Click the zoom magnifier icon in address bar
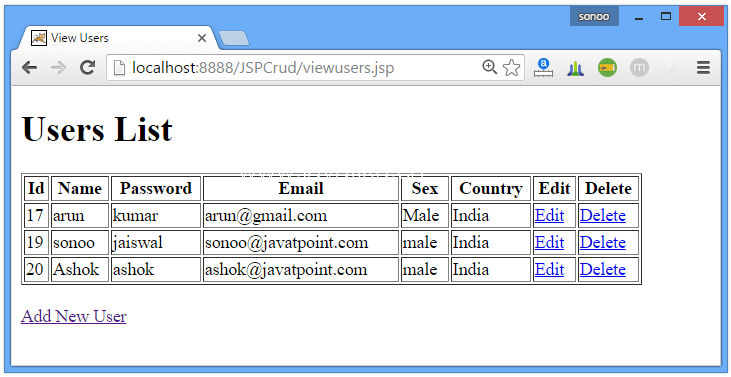This screenshot has width=731, height=377. pyautogui.click(x=490, y=68)
